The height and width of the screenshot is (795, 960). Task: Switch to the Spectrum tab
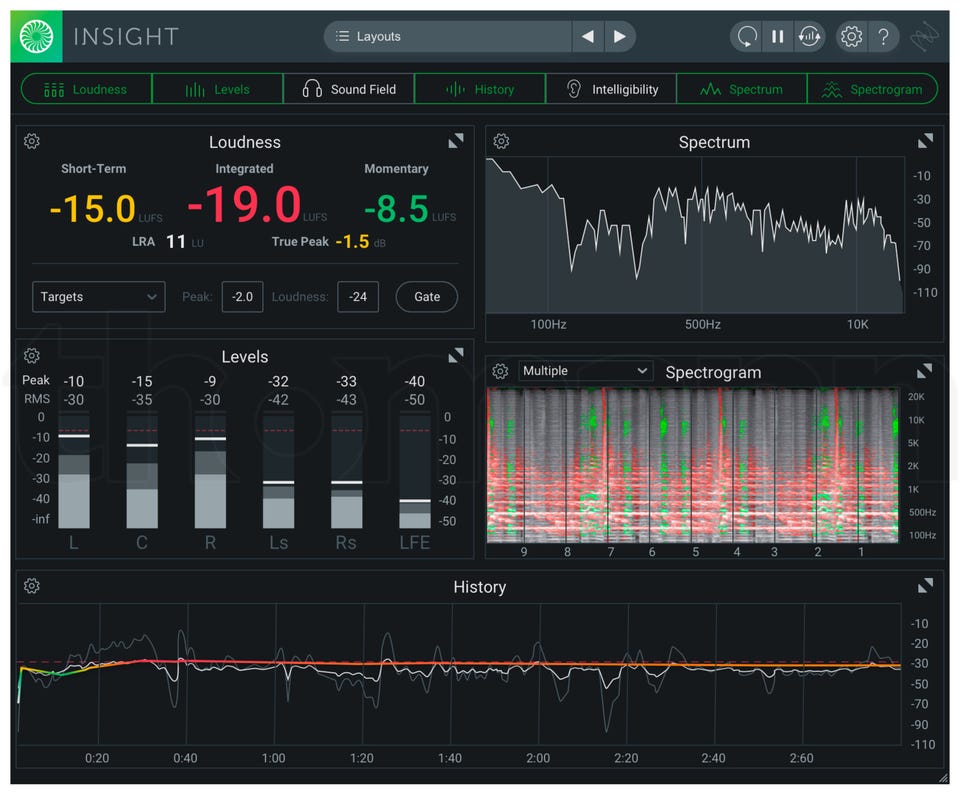(741, 89)
